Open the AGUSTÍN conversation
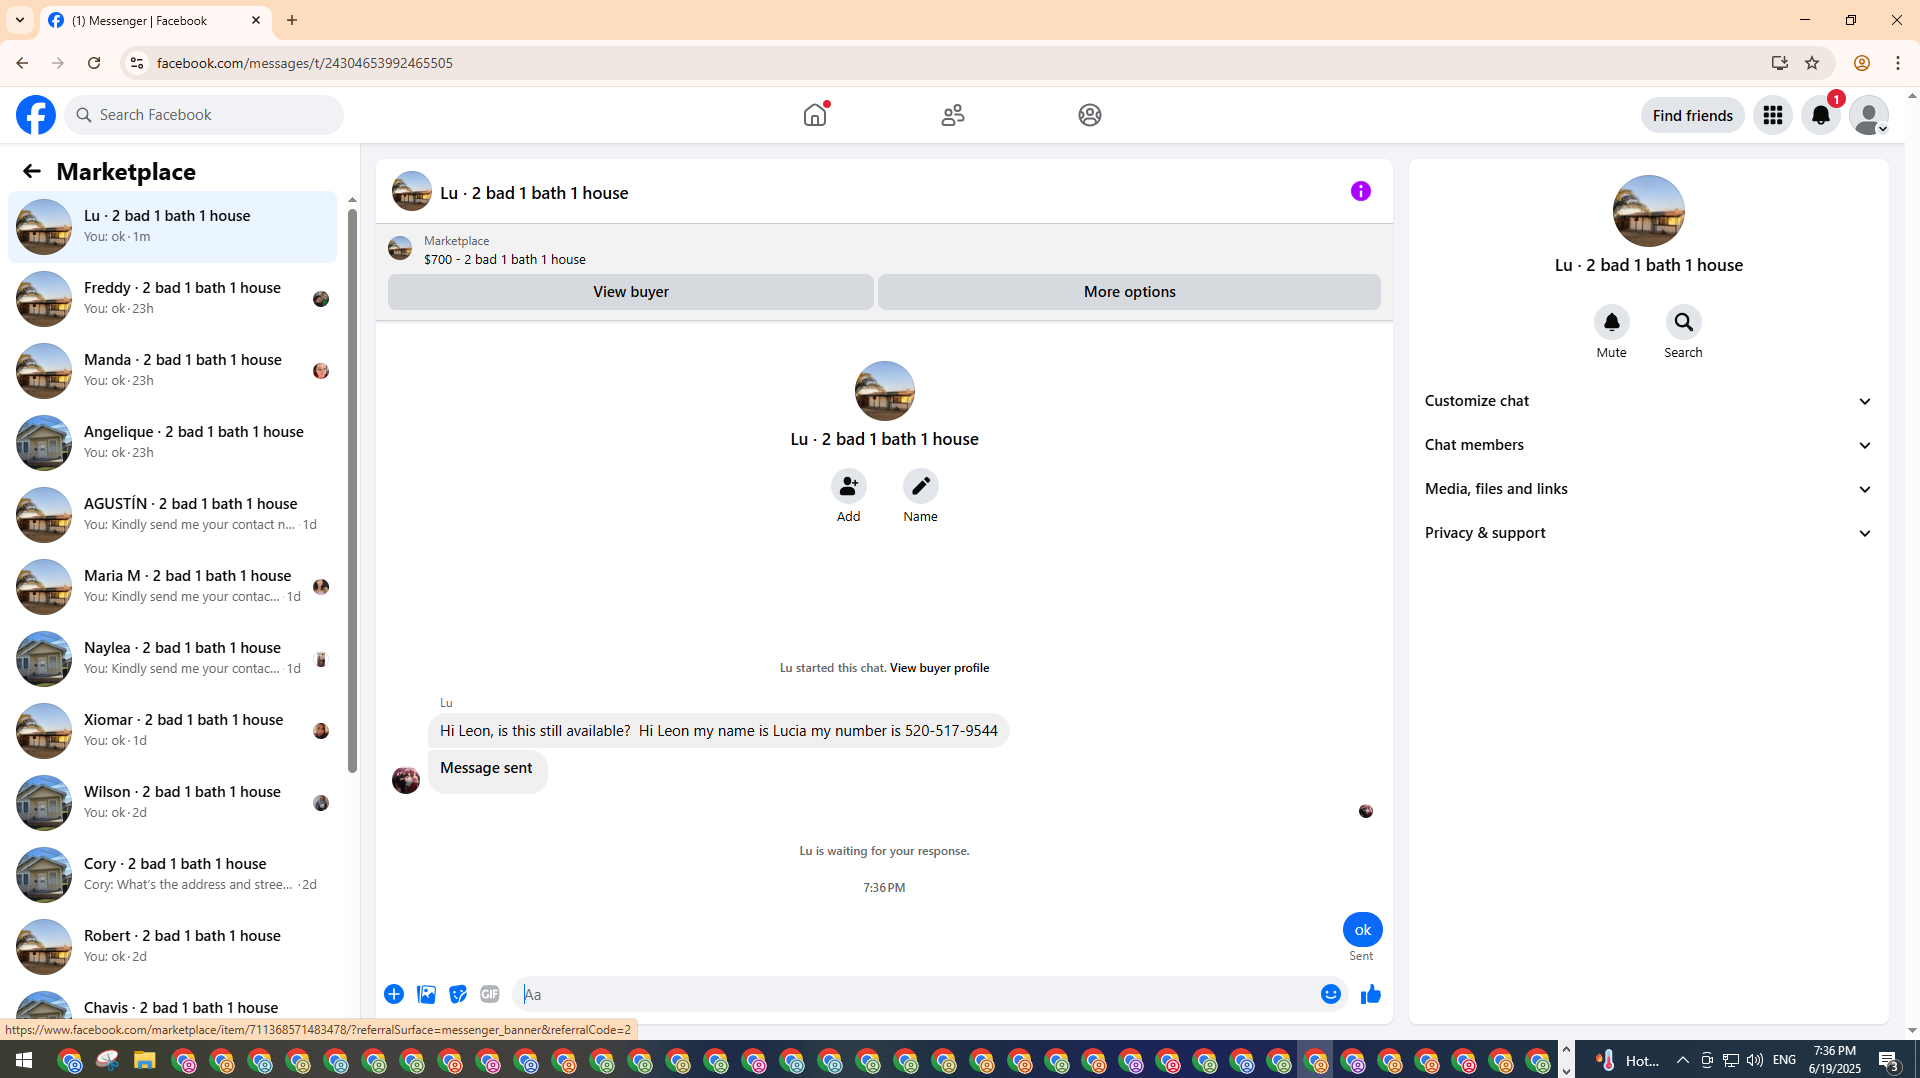 173,514
